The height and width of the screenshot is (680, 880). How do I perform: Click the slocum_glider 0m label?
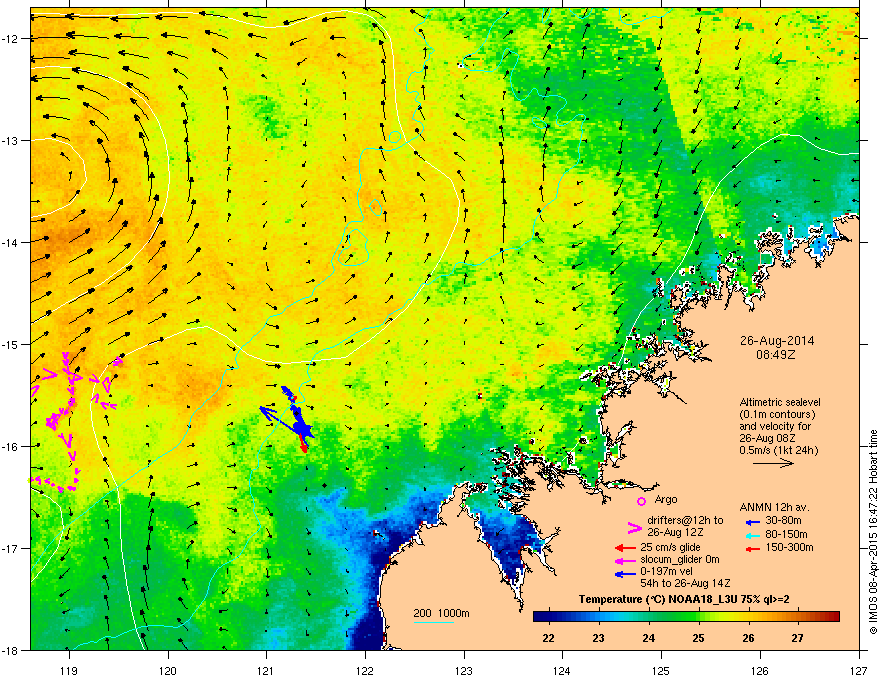(680, 559)
